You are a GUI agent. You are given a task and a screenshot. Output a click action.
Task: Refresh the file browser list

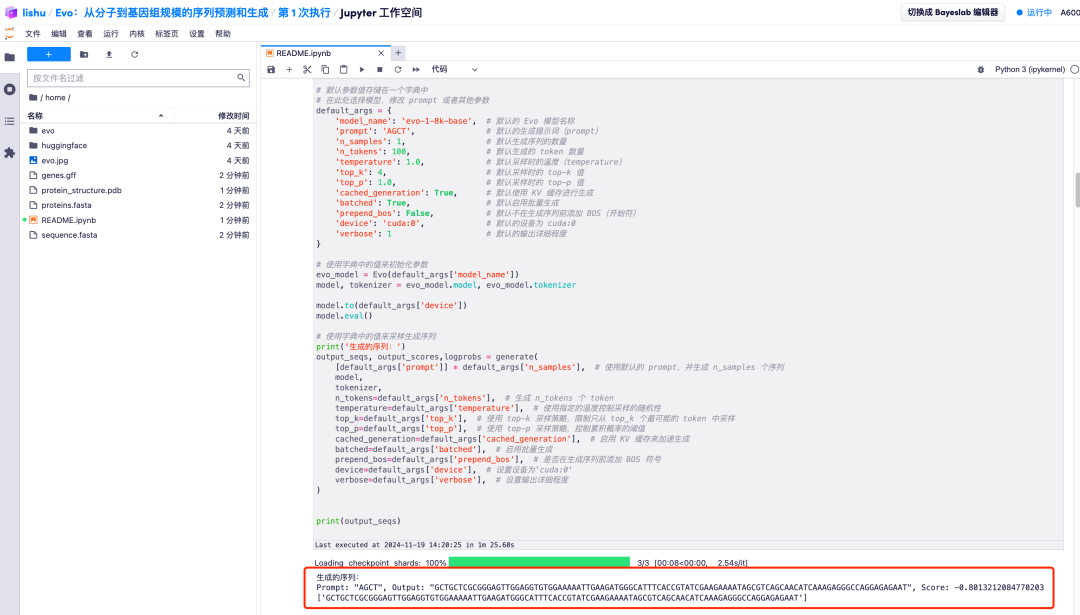pyautogui.click(x=135, y=54)
